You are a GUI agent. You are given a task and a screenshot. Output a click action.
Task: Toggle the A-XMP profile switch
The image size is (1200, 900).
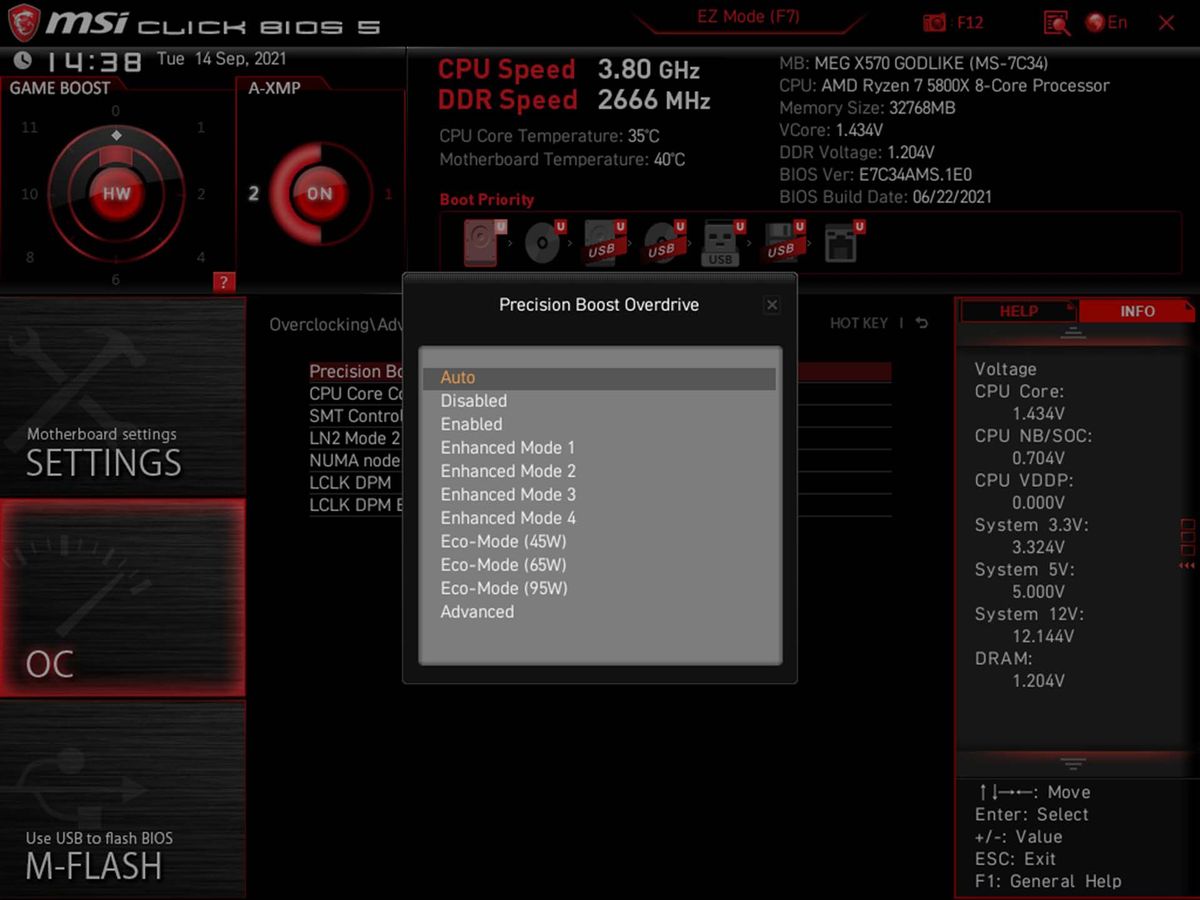318,193
